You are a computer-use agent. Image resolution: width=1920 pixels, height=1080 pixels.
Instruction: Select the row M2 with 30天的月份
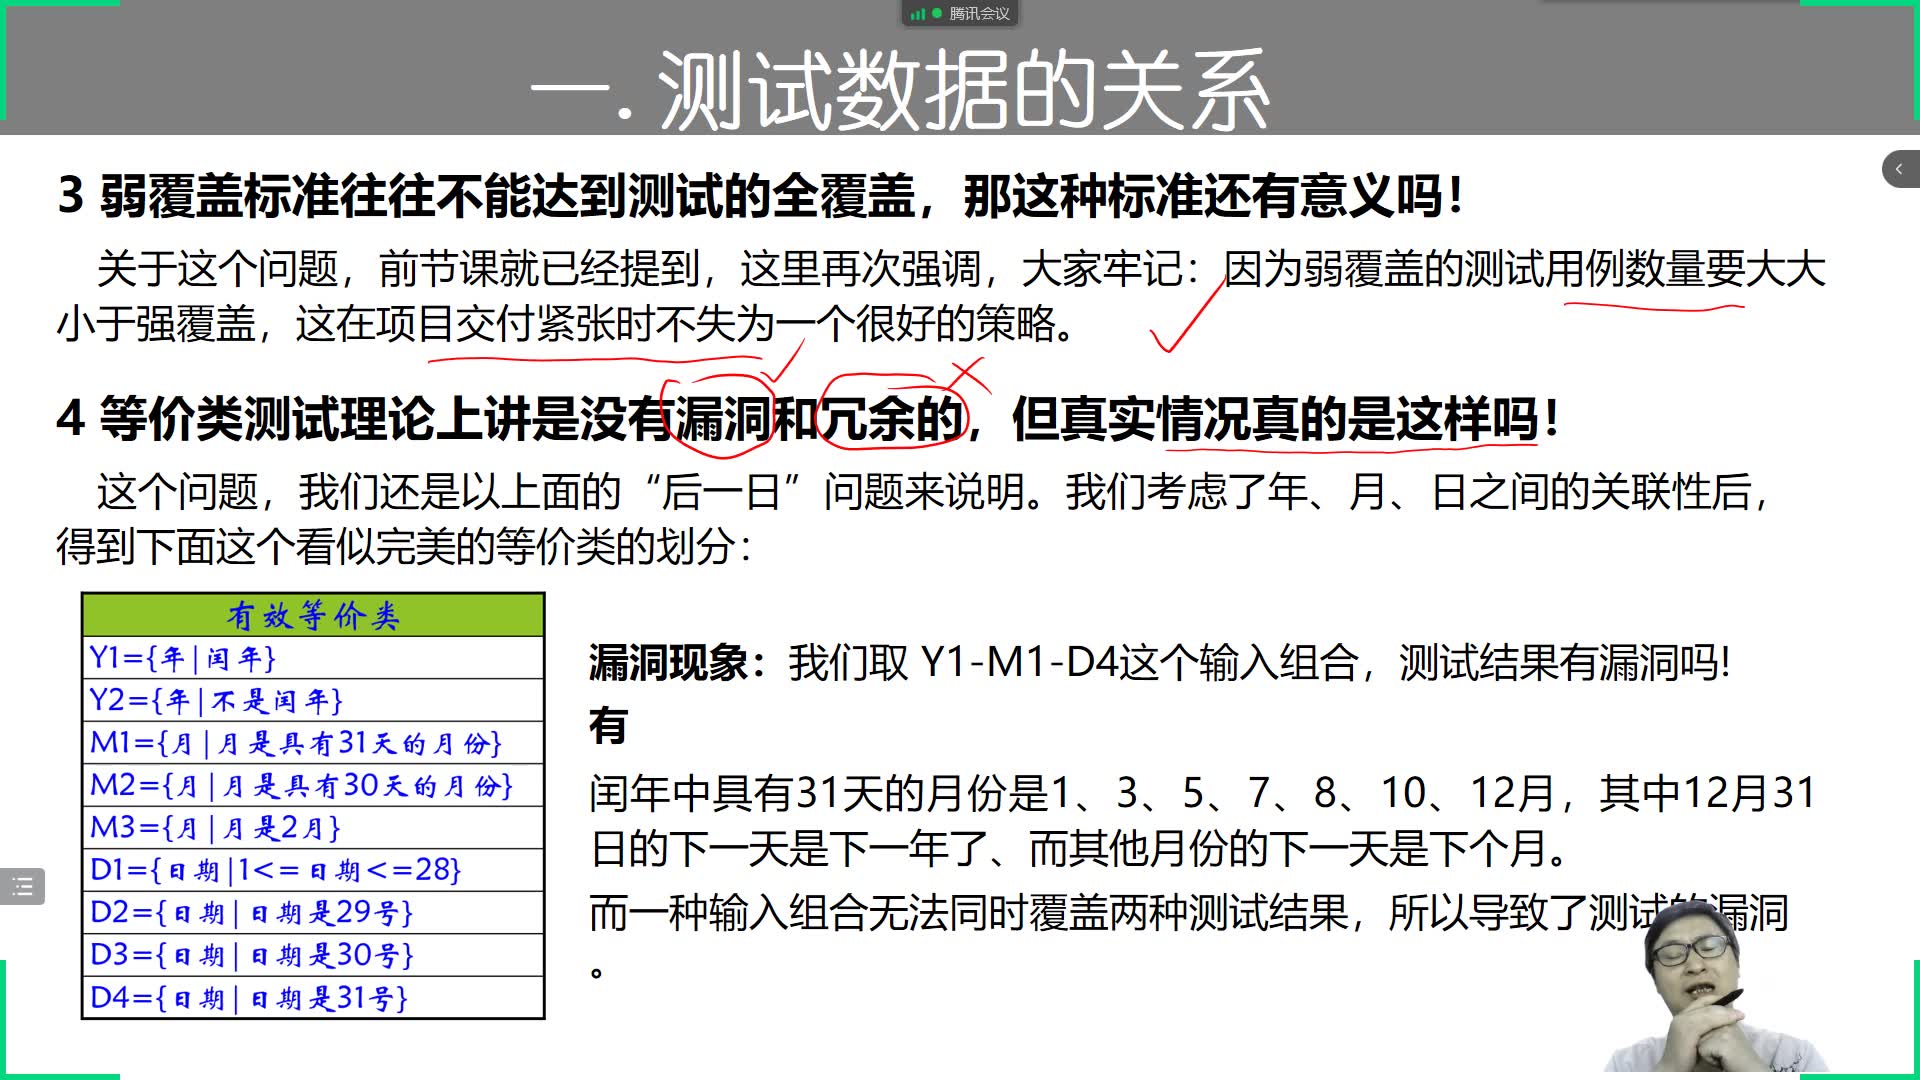313,785
